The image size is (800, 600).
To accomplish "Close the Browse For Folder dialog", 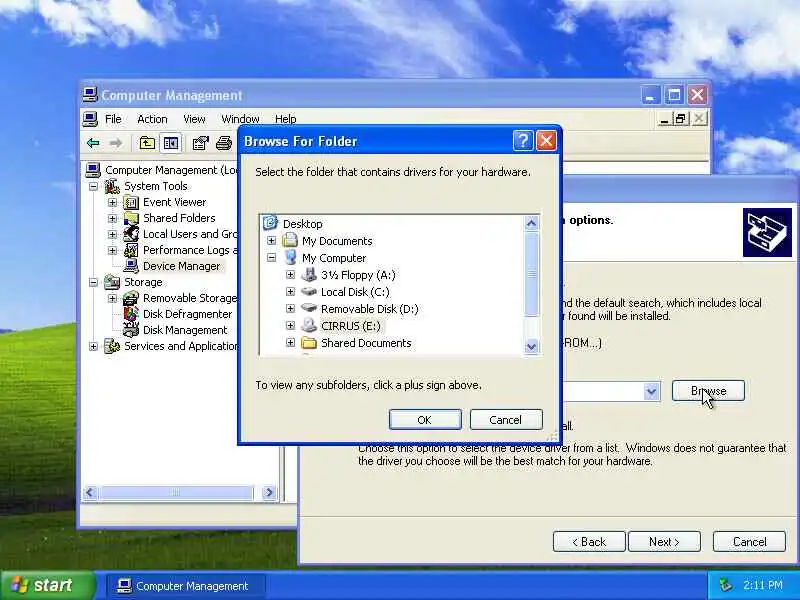I will click(x=546, y=140).
